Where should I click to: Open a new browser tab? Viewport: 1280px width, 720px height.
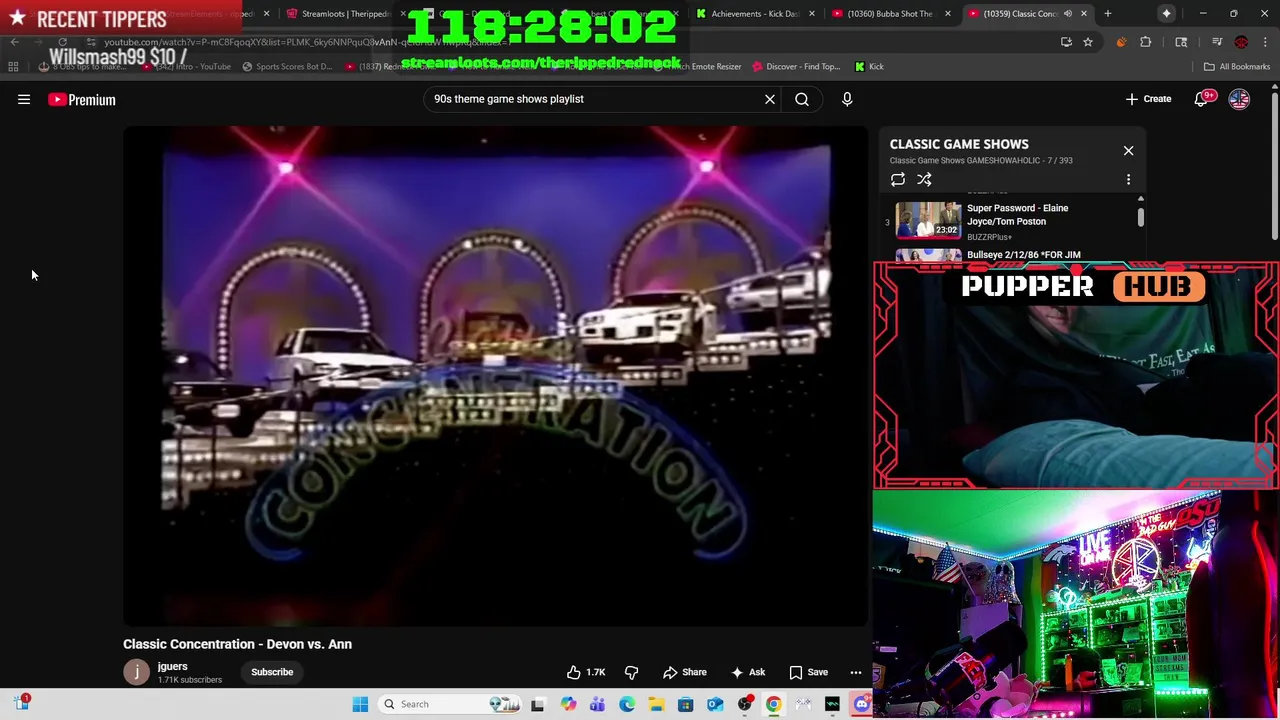tap(1107, 14)
